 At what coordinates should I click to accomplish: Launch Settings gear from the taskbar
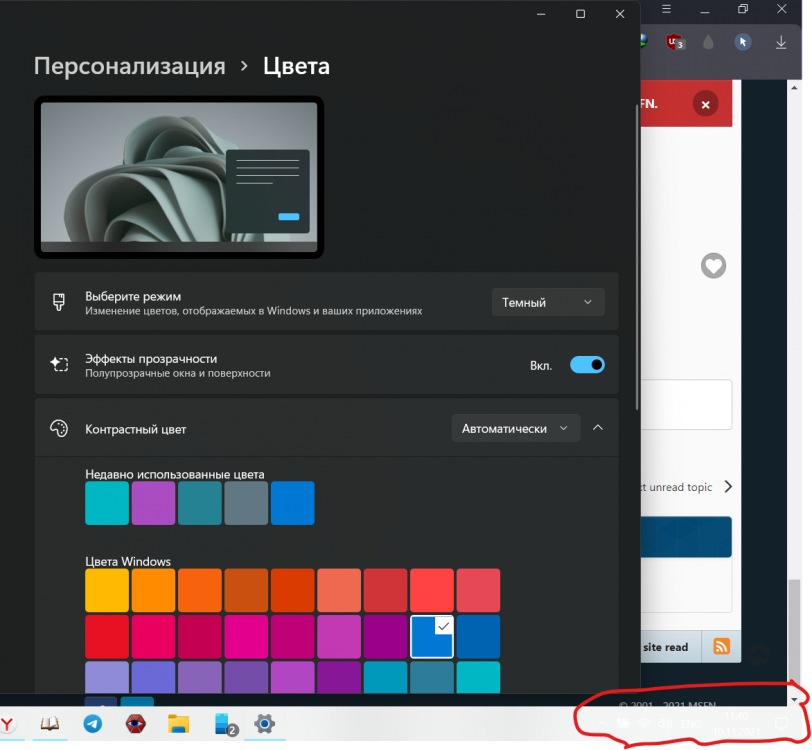(265, 723)
